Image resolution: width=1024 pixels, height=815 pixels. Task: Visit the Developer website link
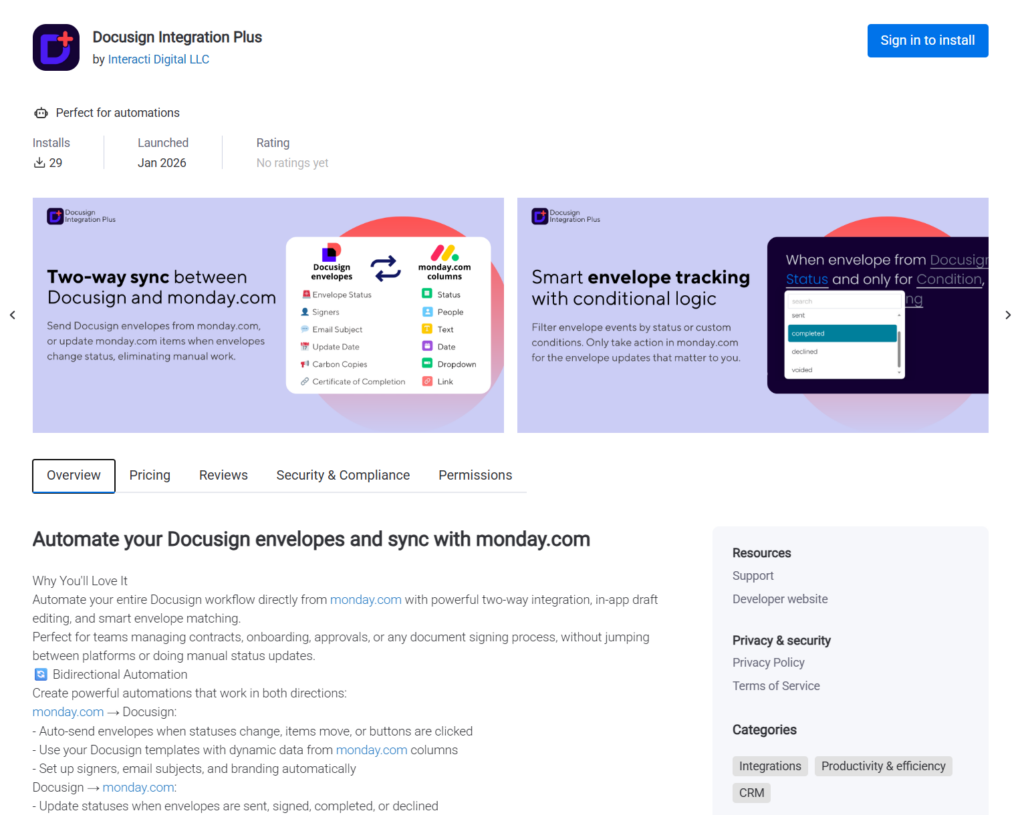(780, 599)
